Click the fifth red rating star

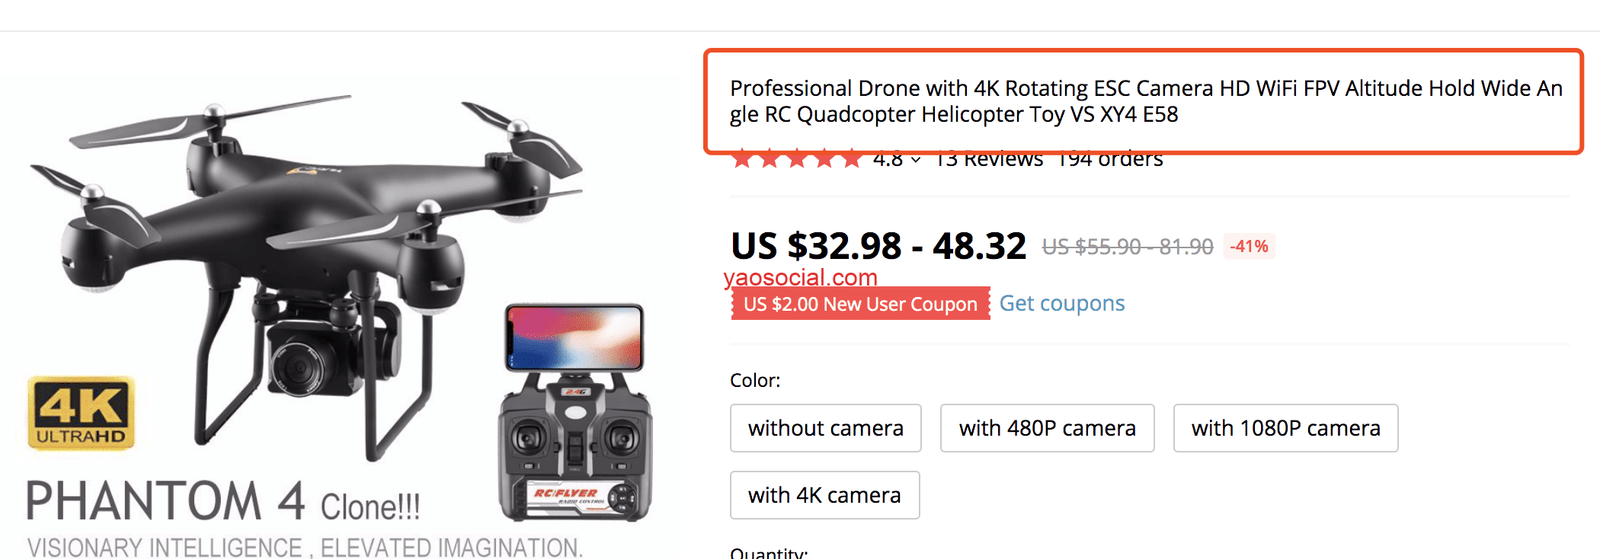851,159
